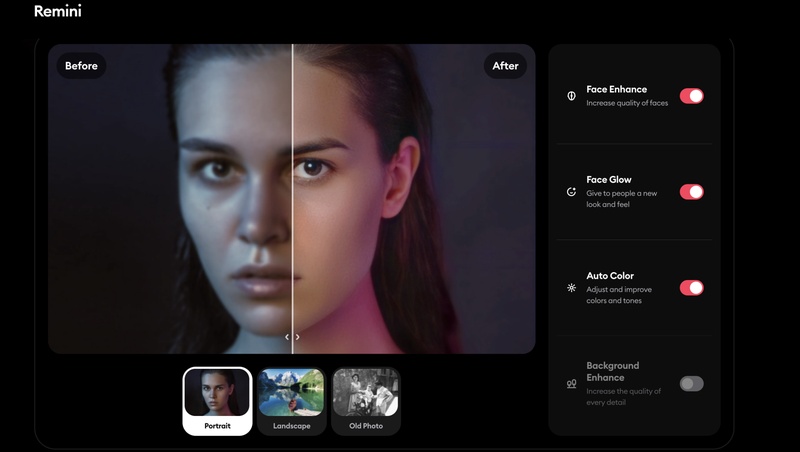The height and width of the screenshot is (452, 800).
Task: Turn off the Face Glow switch
Action: pyautogui.click(x=691, y=192)
